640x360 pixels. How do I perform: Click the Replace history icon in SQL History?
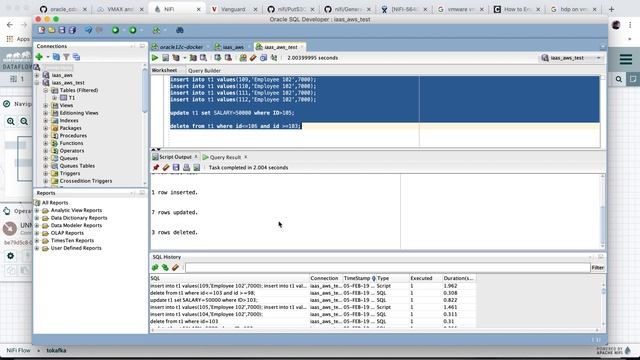click(x=165, y=267)
